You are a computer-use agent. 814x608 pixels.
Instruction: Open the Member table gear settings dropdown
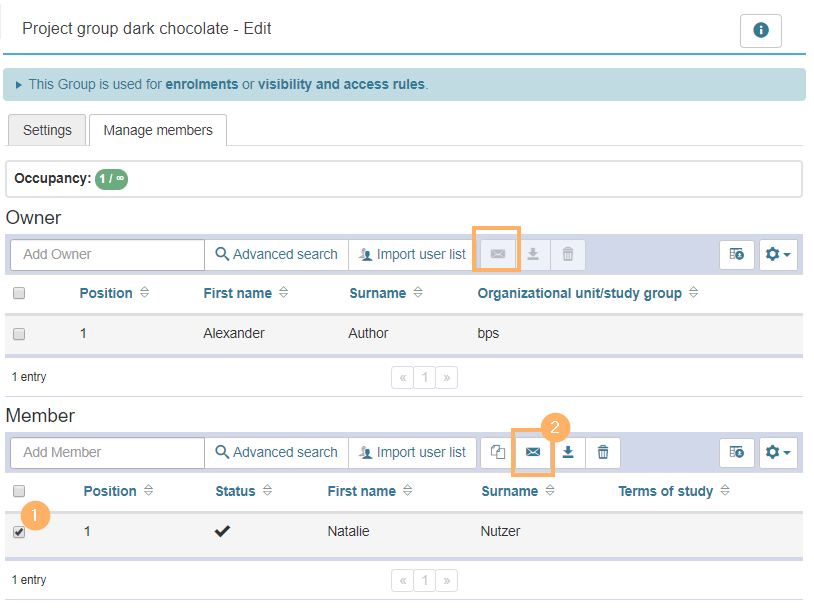point(778,453)
